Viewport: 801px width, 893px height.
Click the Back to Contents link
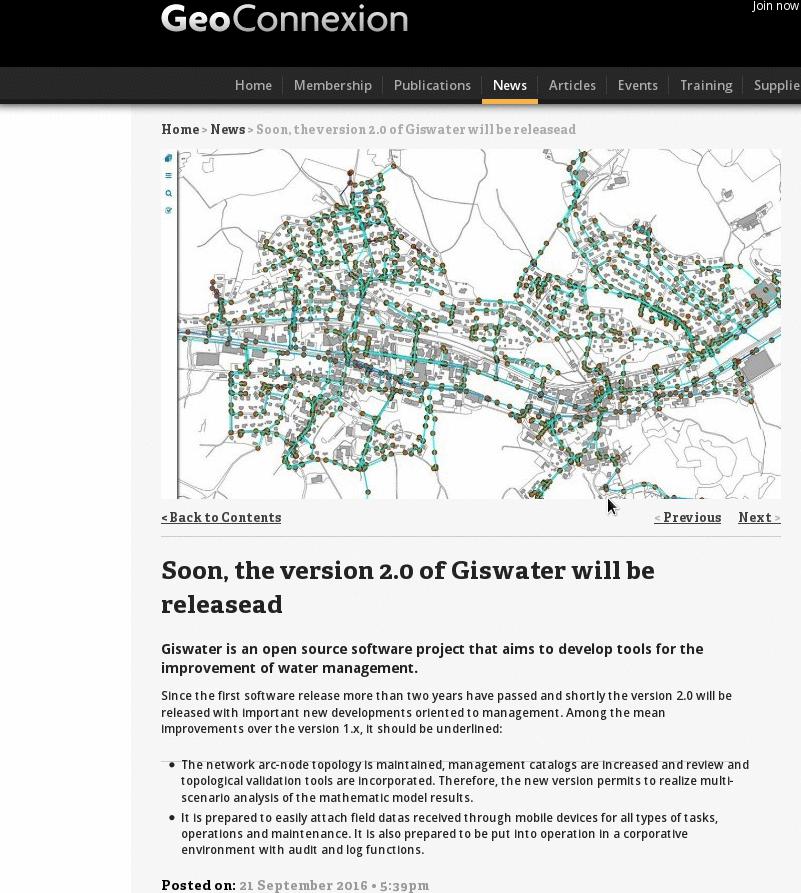(x=221, y=517)
